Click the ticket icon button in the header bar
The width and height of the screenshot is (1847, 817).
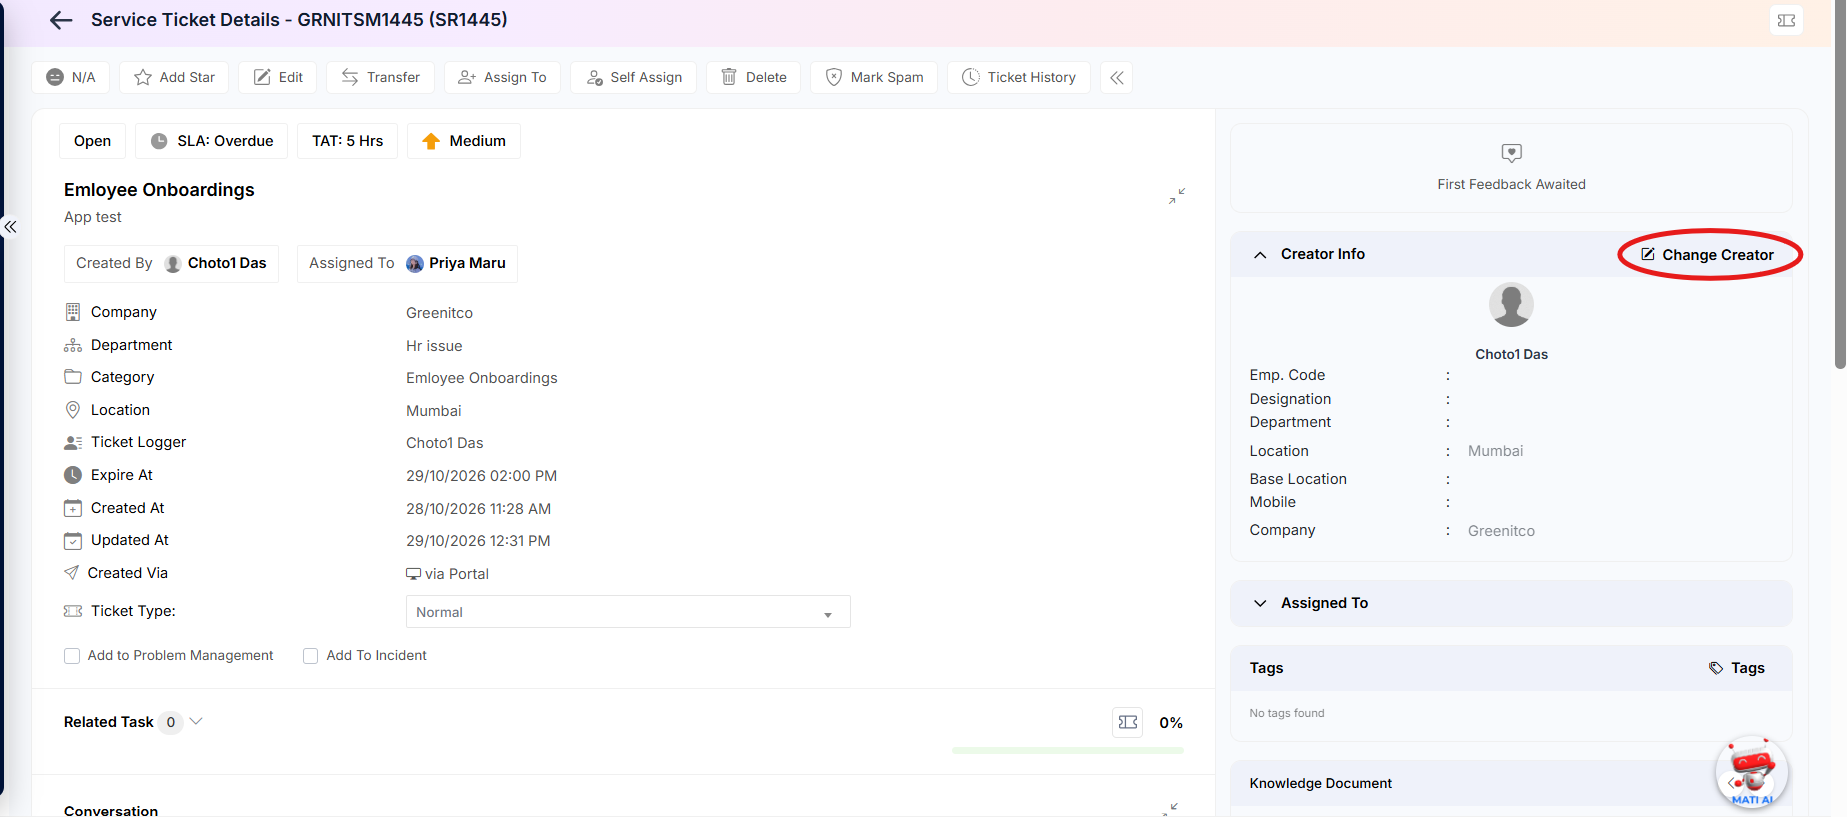pos(1786,20)
